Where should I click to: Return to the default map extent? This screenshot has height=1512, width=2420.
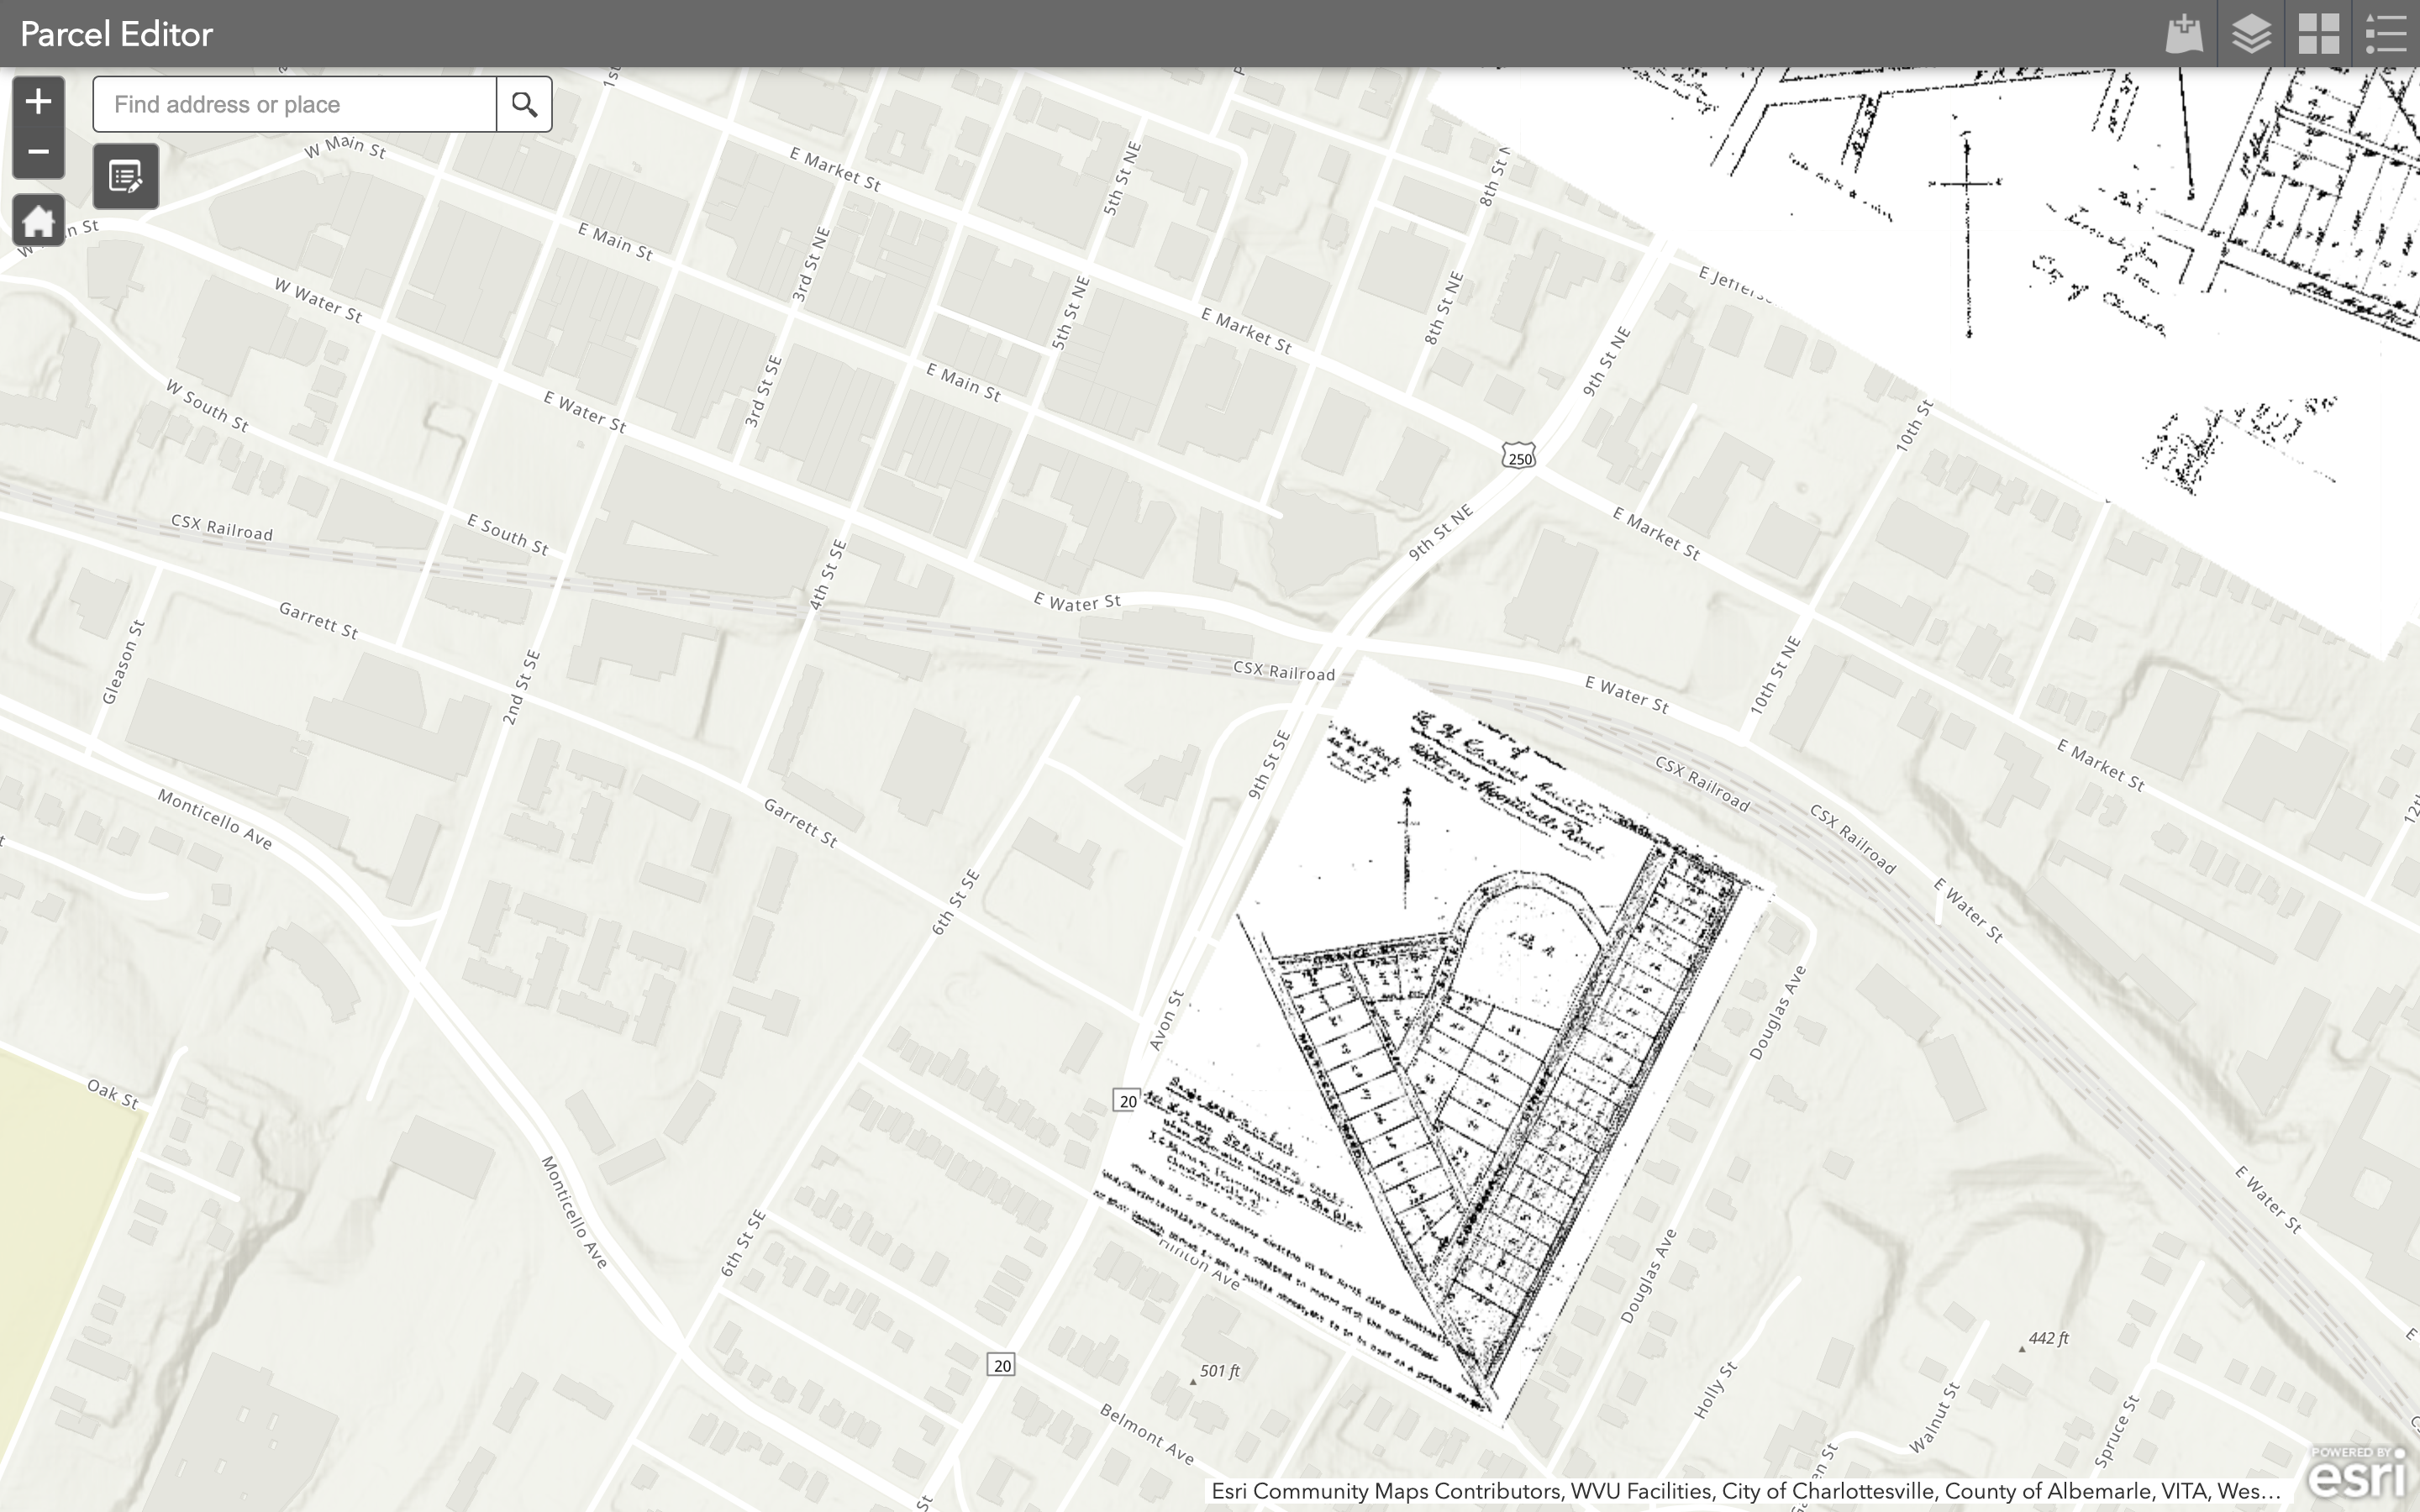coord(38,220)
